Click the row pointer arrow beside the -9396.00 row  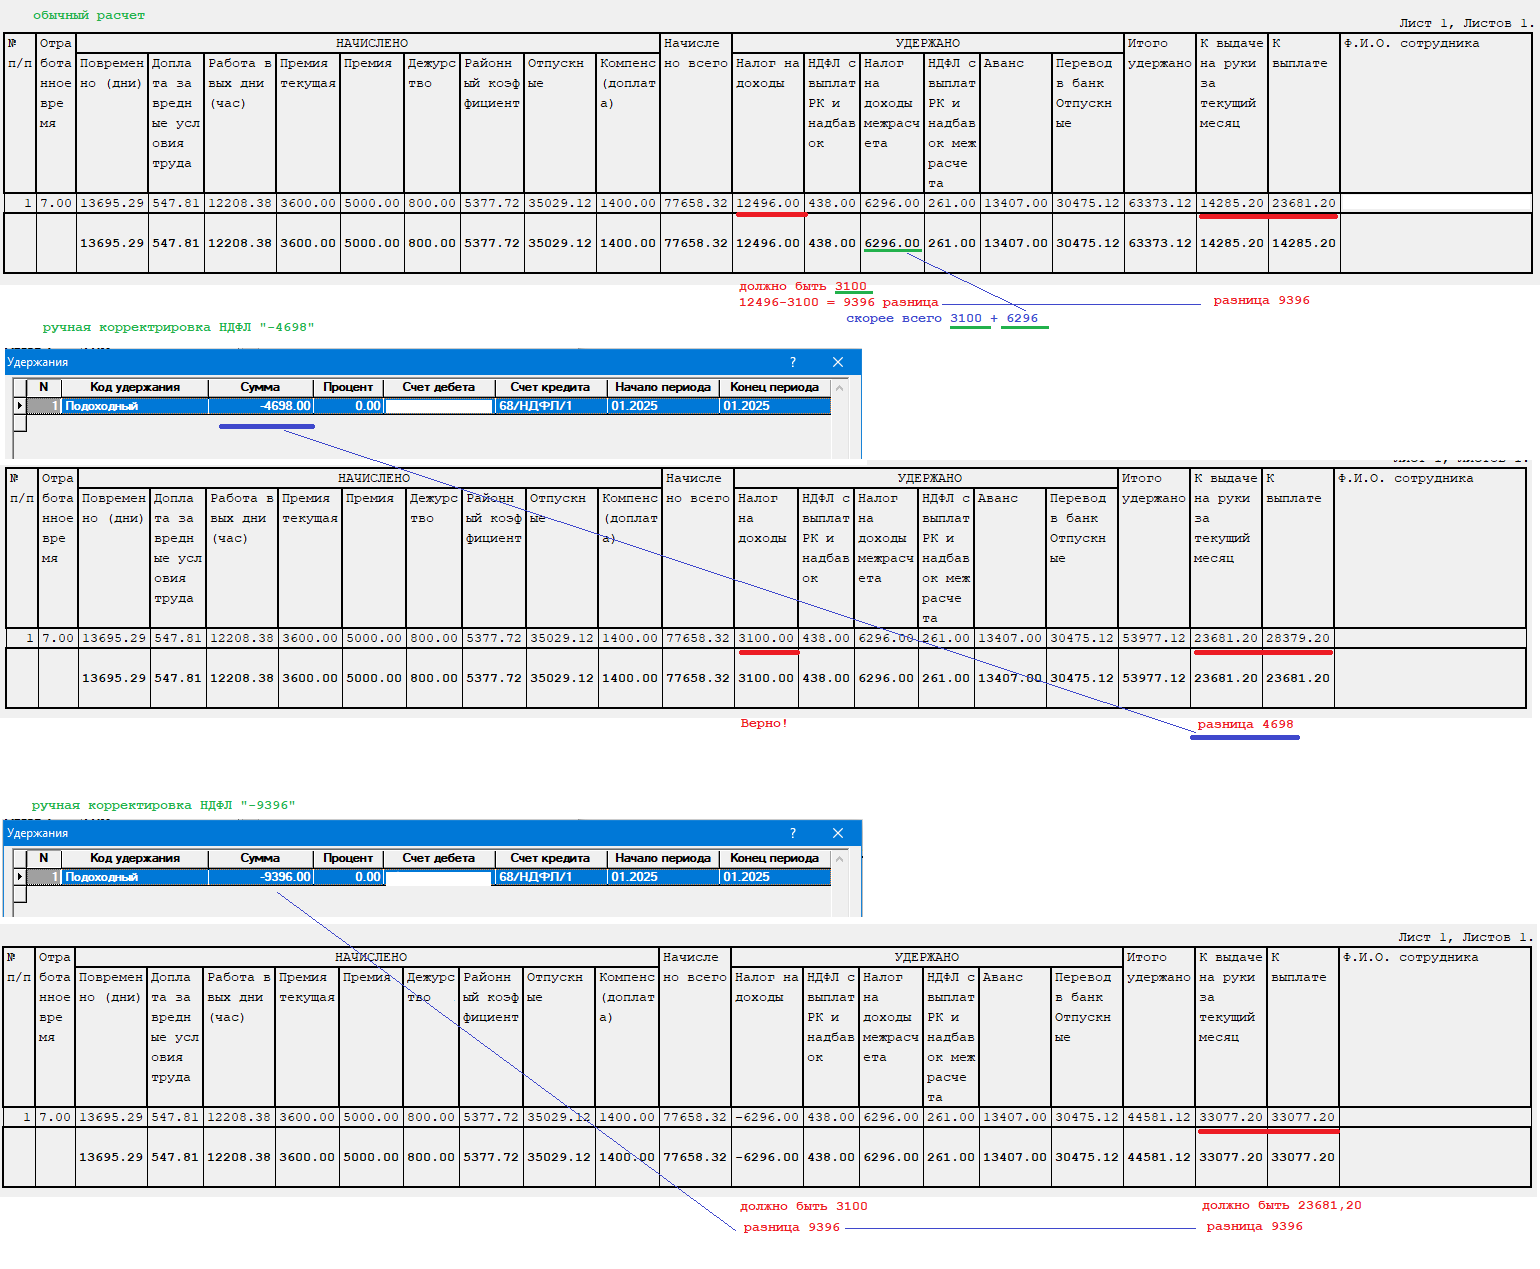click(19, 877)
